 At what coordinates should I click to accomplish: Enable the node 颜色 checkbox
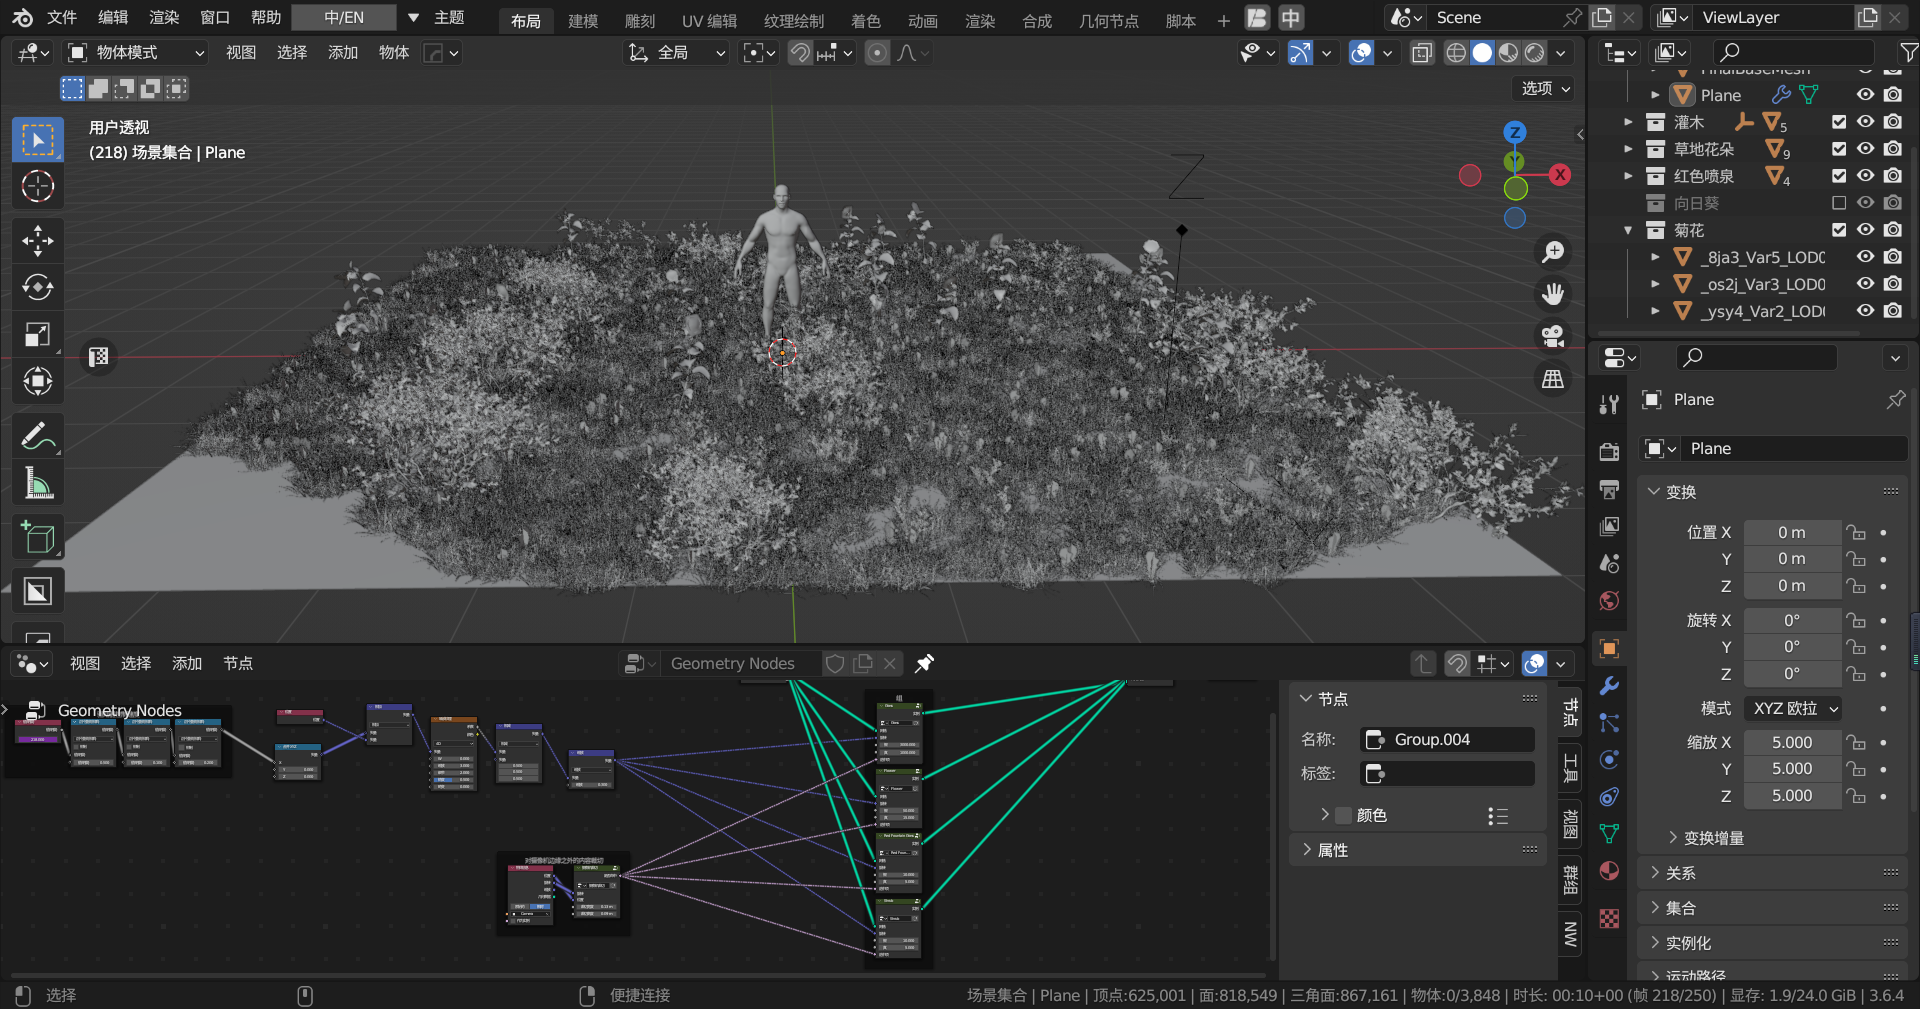pyautogui.click(x=1344, y=815)
